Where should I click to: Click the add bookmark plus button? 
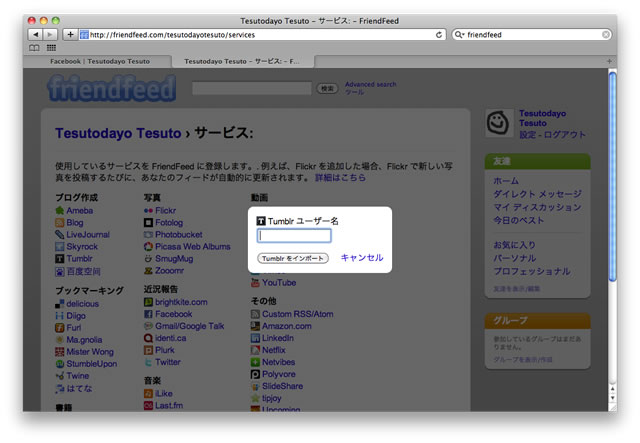click(70, 35)
